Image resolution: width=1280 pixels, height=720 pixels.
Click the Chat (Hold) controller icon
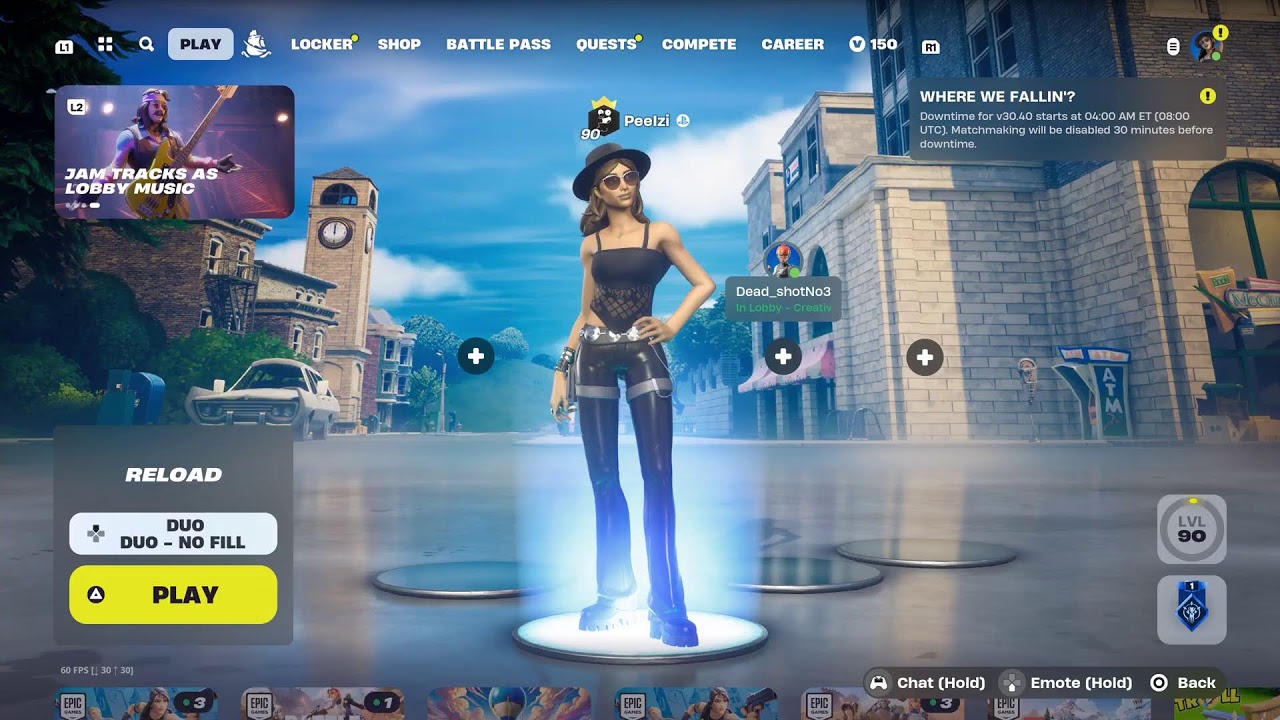[879, 683]
